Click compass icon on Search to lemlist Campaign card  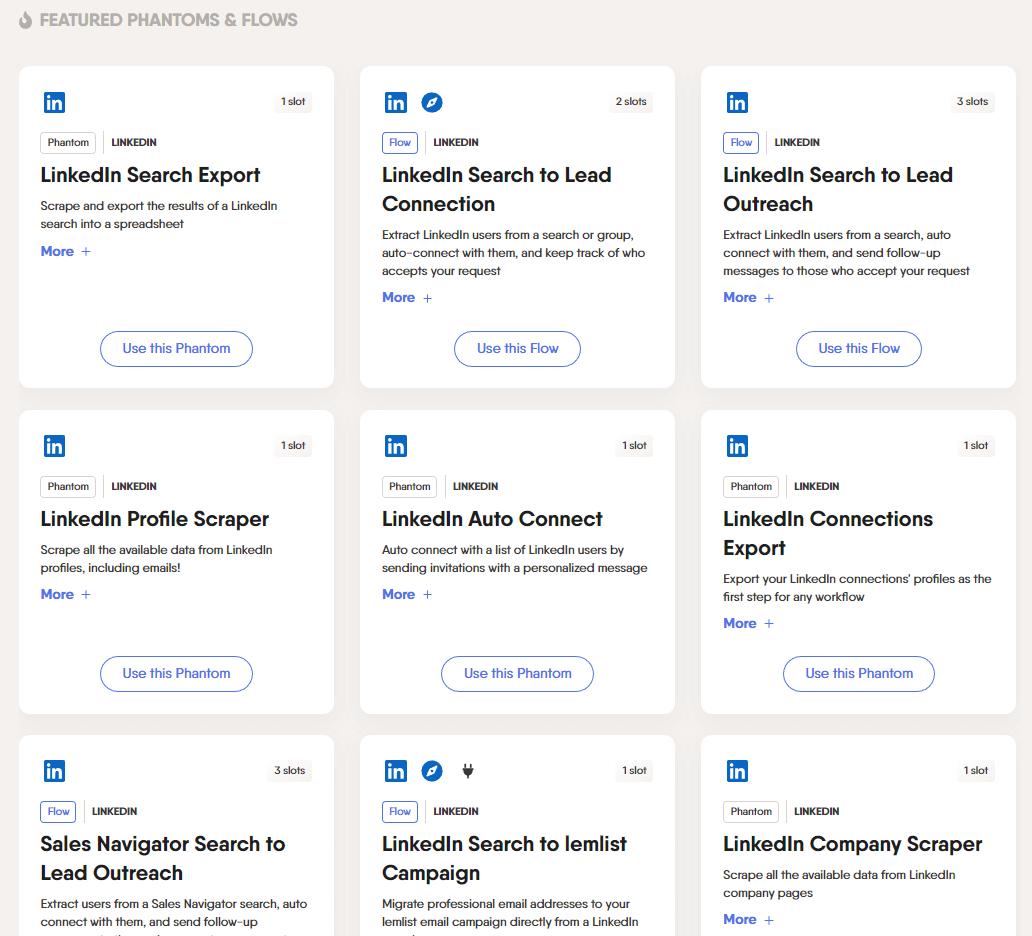tap(432, 771)
